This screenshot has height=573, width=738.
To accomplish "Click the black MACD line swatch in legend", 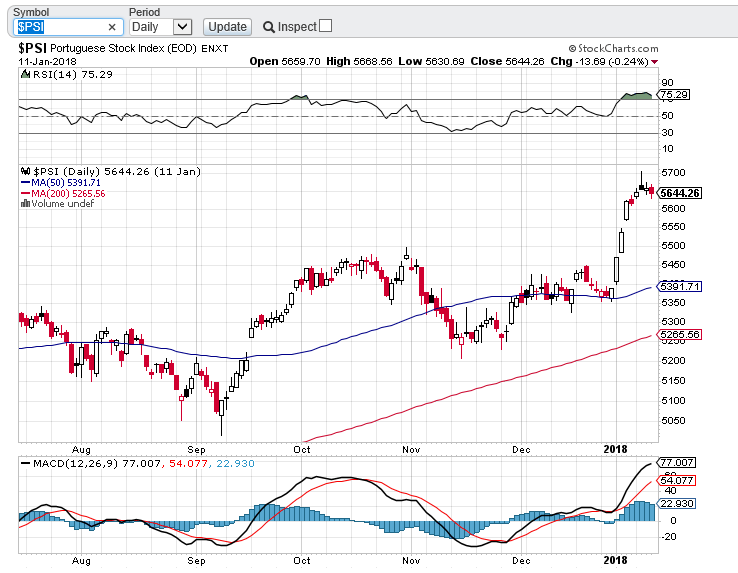I will (x=25, y=464).
